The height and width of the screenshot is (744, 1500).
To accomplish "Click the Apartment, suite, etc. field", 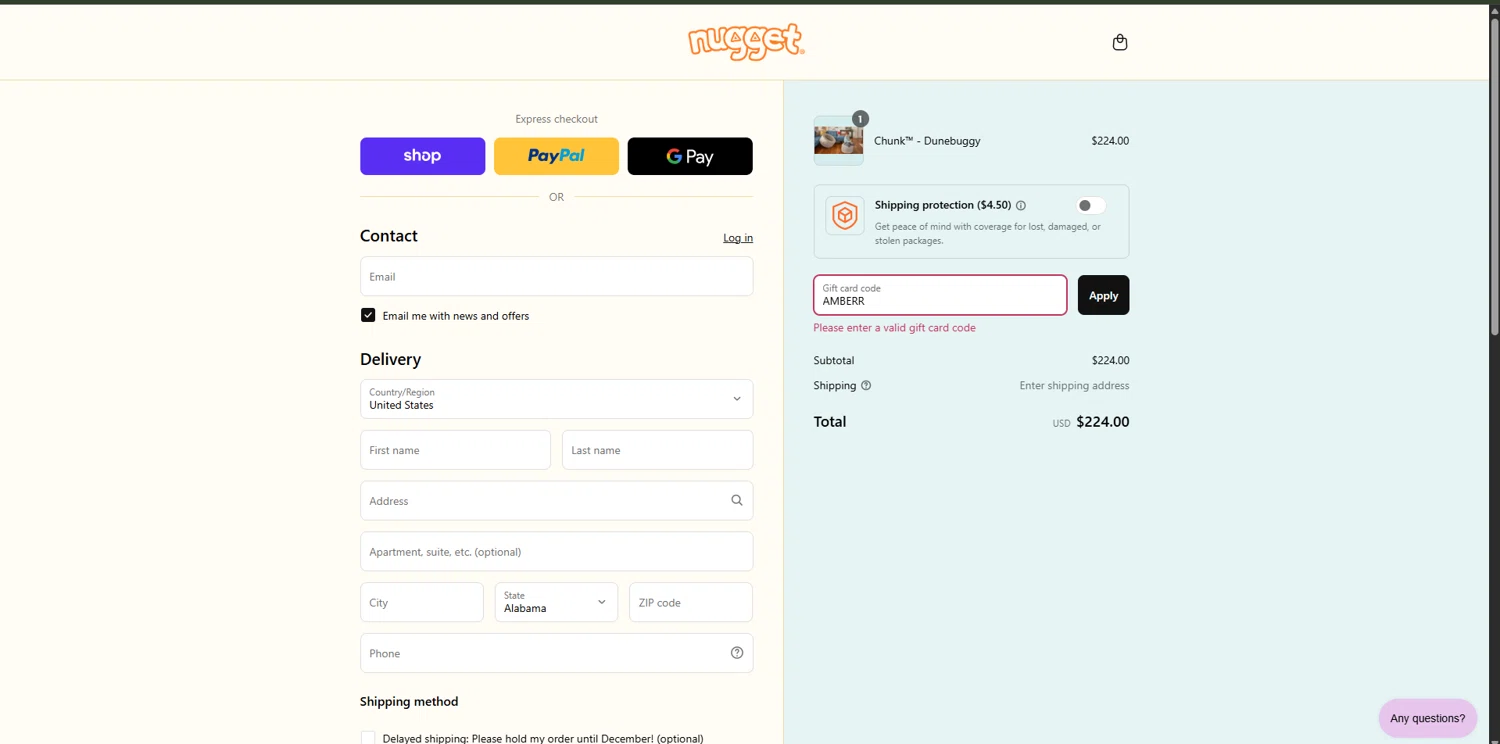I will click(556, 551).
